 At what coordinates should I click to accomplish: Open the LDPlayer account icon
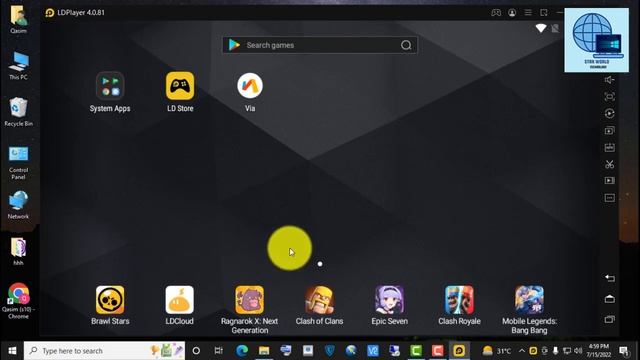coord(512,13)
